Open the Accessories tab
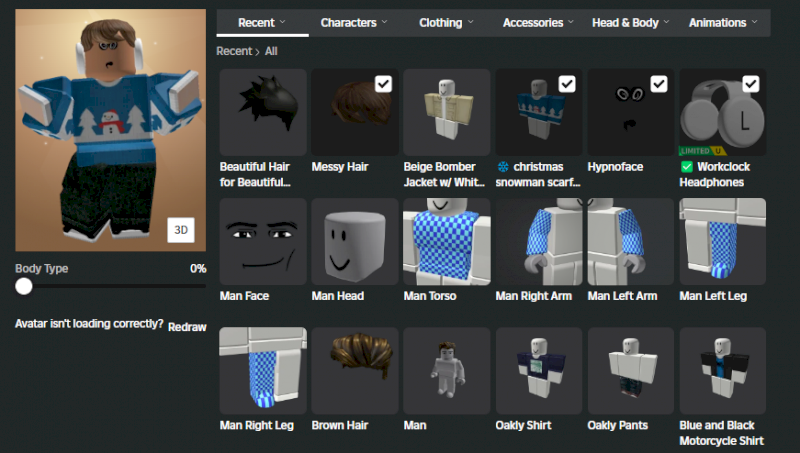Viewport: 800px width, 453px height. click(x=538, y=23)
